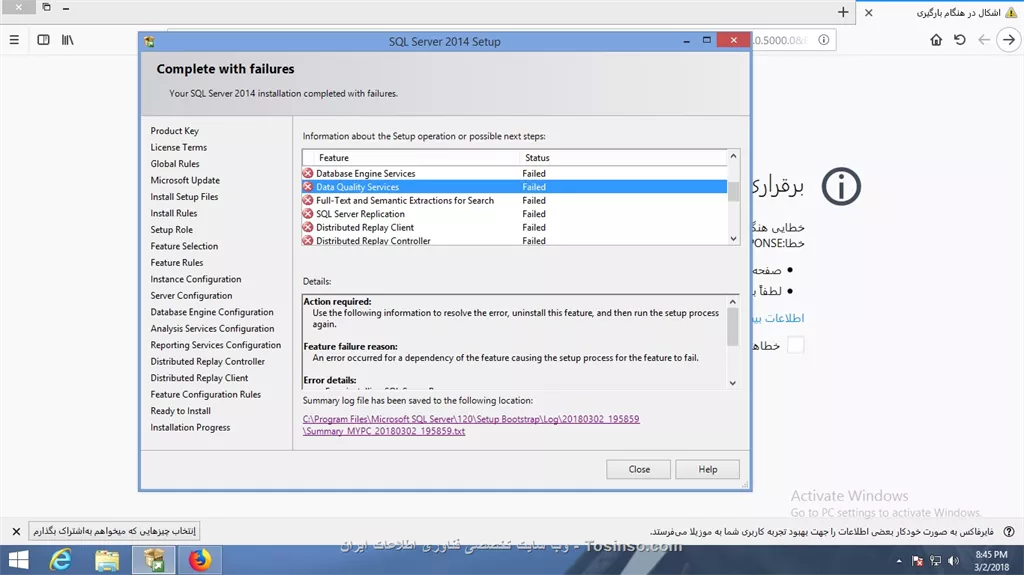Click Server Configuration step in sidebar
1024x575 pixels.
click(x=191, y=295)
